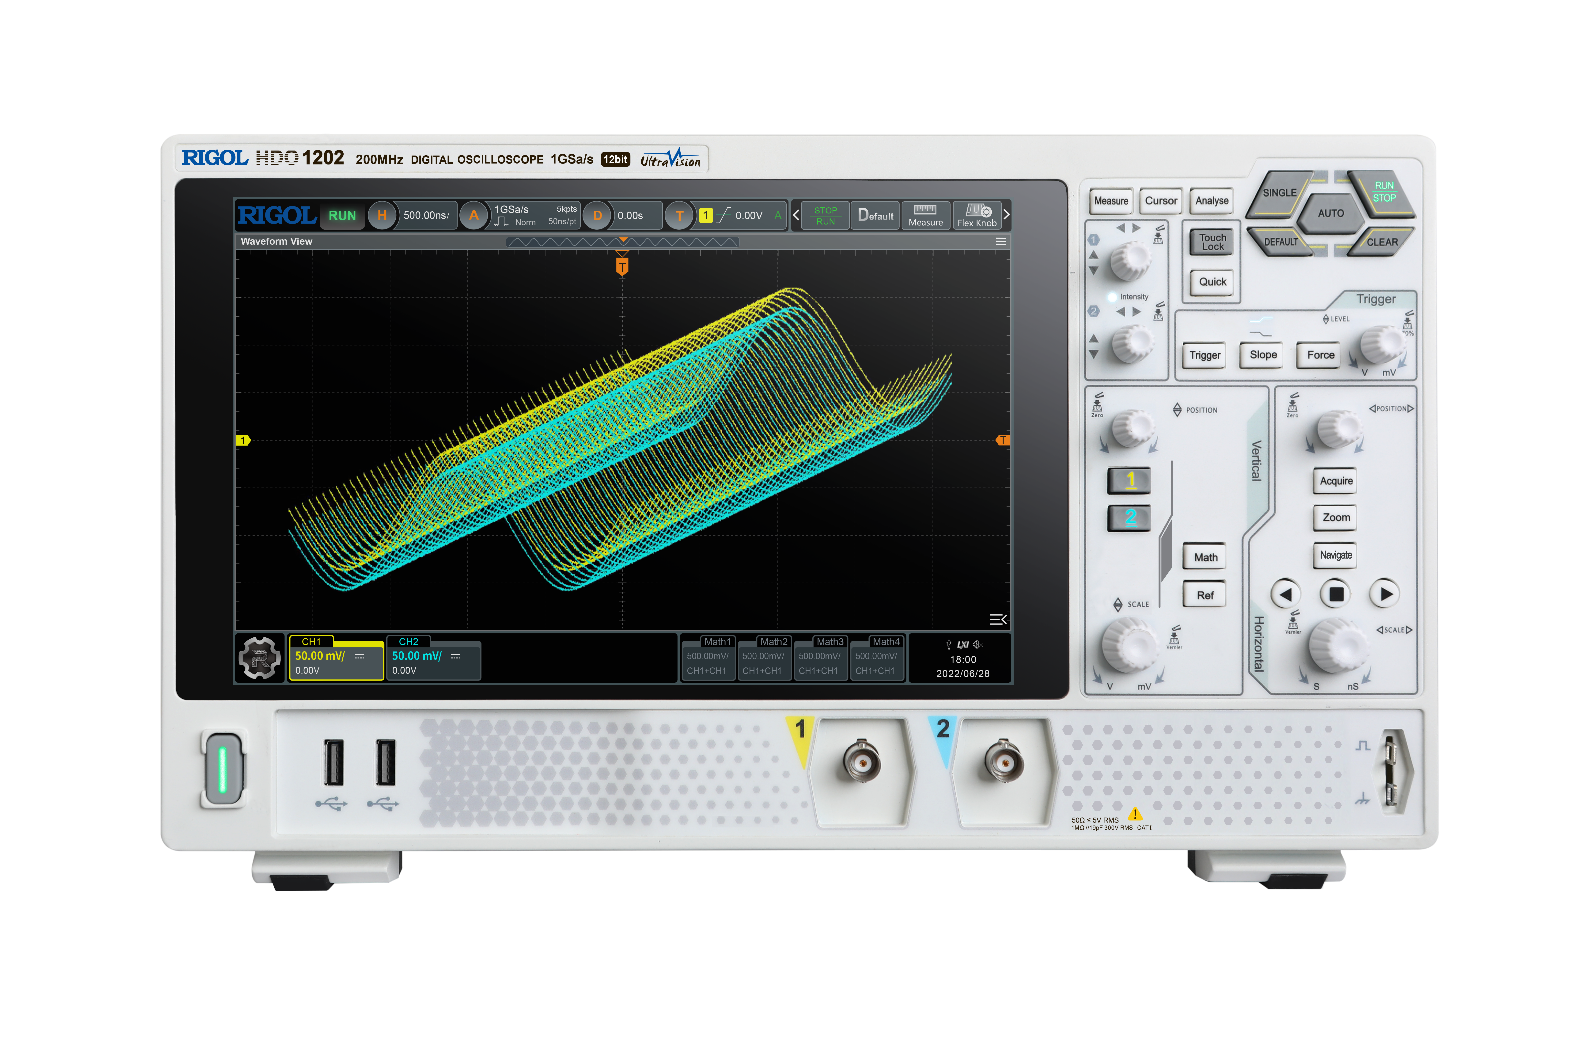
Task: Push the navigate stop square key
Action: pyautogui.click(x=1336, y=594)
